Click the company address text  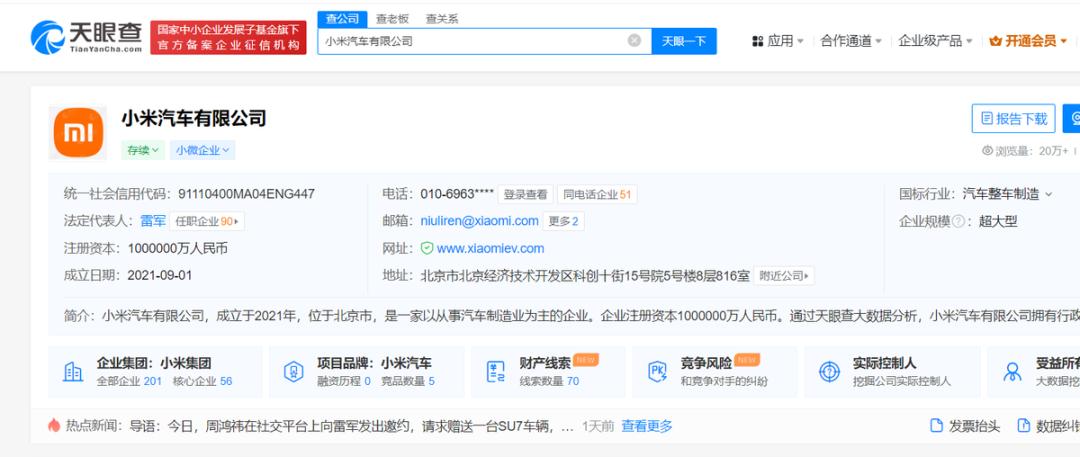tap(585, 276)
